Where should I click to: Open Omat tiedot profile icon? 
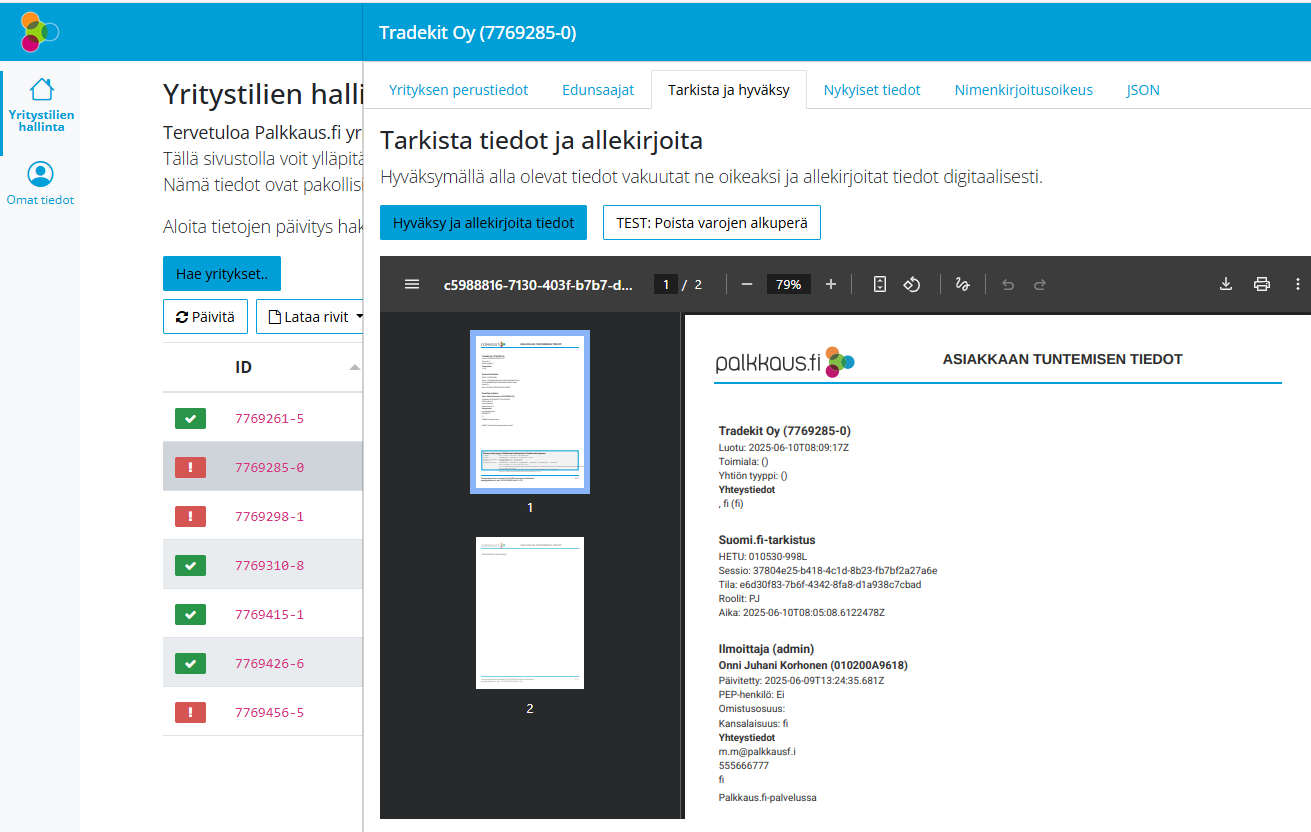[x=40, y=175]
